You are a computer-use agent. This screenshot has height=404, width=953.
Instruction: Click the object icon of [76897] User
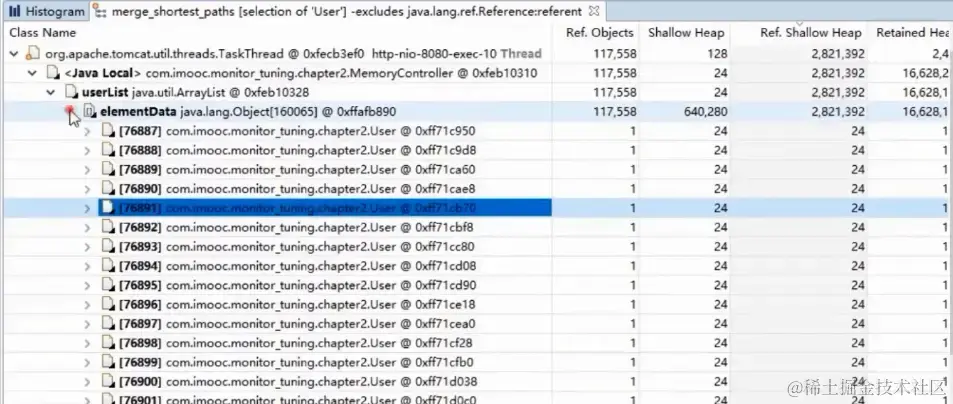tap(108, 324)
